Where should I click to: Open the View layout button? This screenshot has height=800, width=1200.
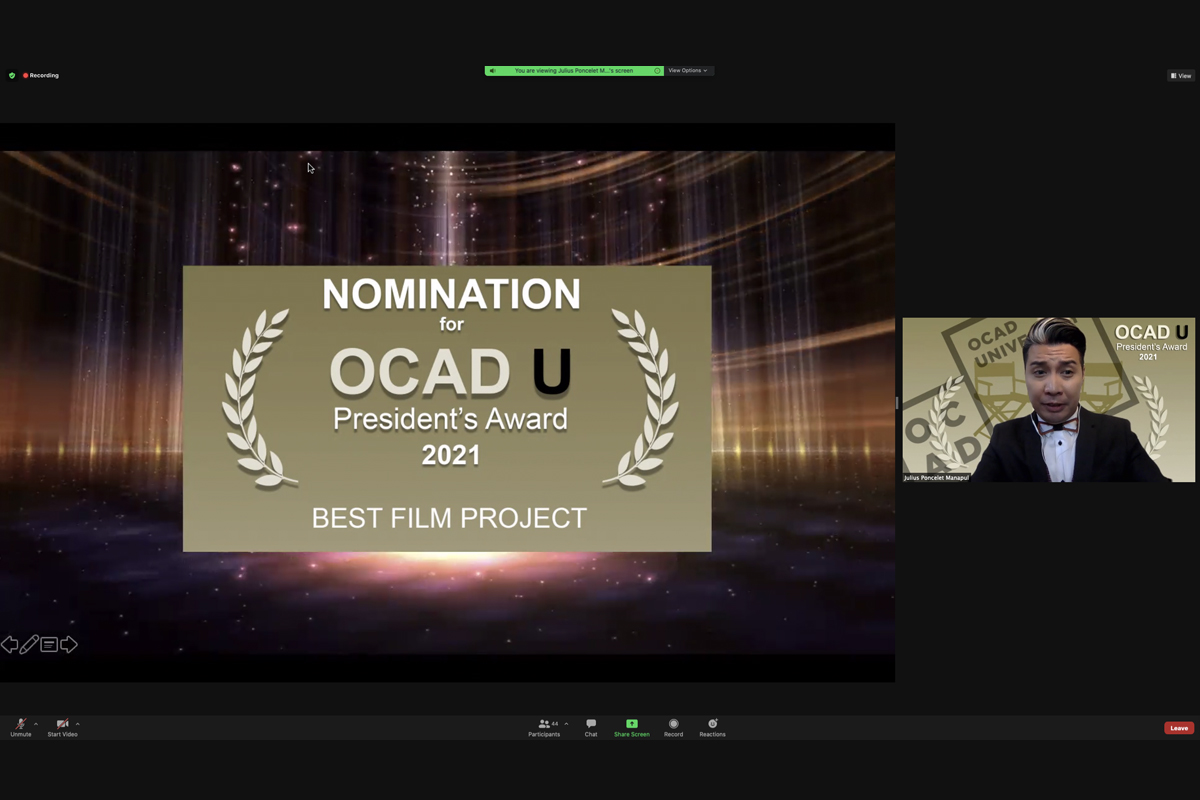[1181, 76]
